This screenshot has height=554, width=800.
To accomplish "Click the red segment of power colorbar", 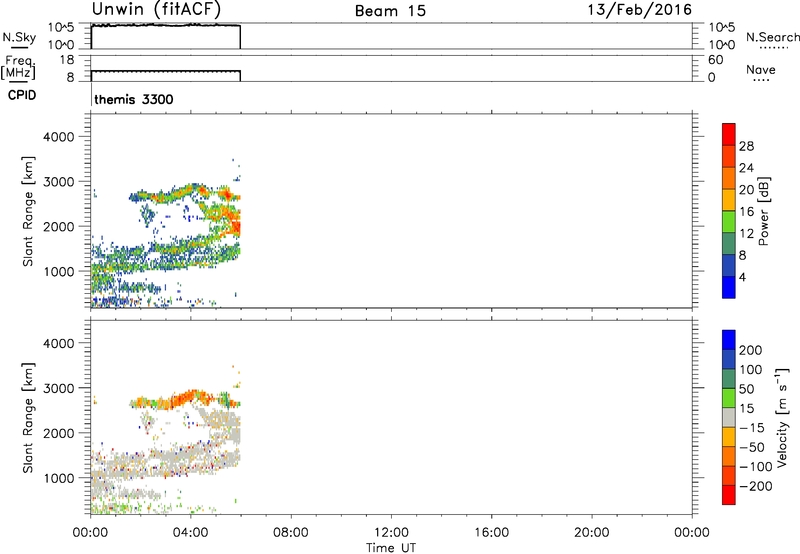I will pyautogui.click(x=729, y=134).
